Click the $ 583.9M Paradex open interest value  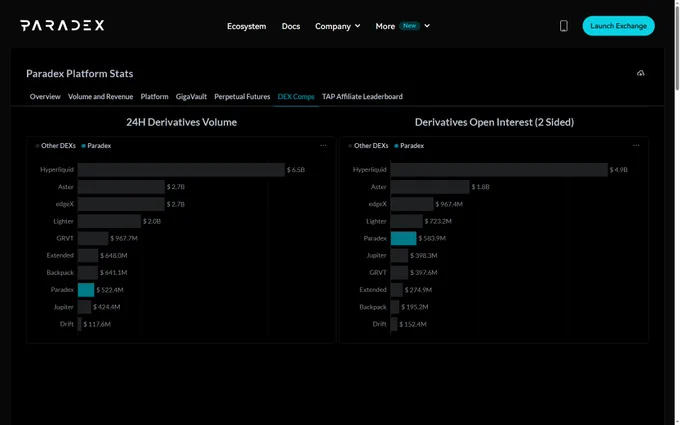pos(432,238)
